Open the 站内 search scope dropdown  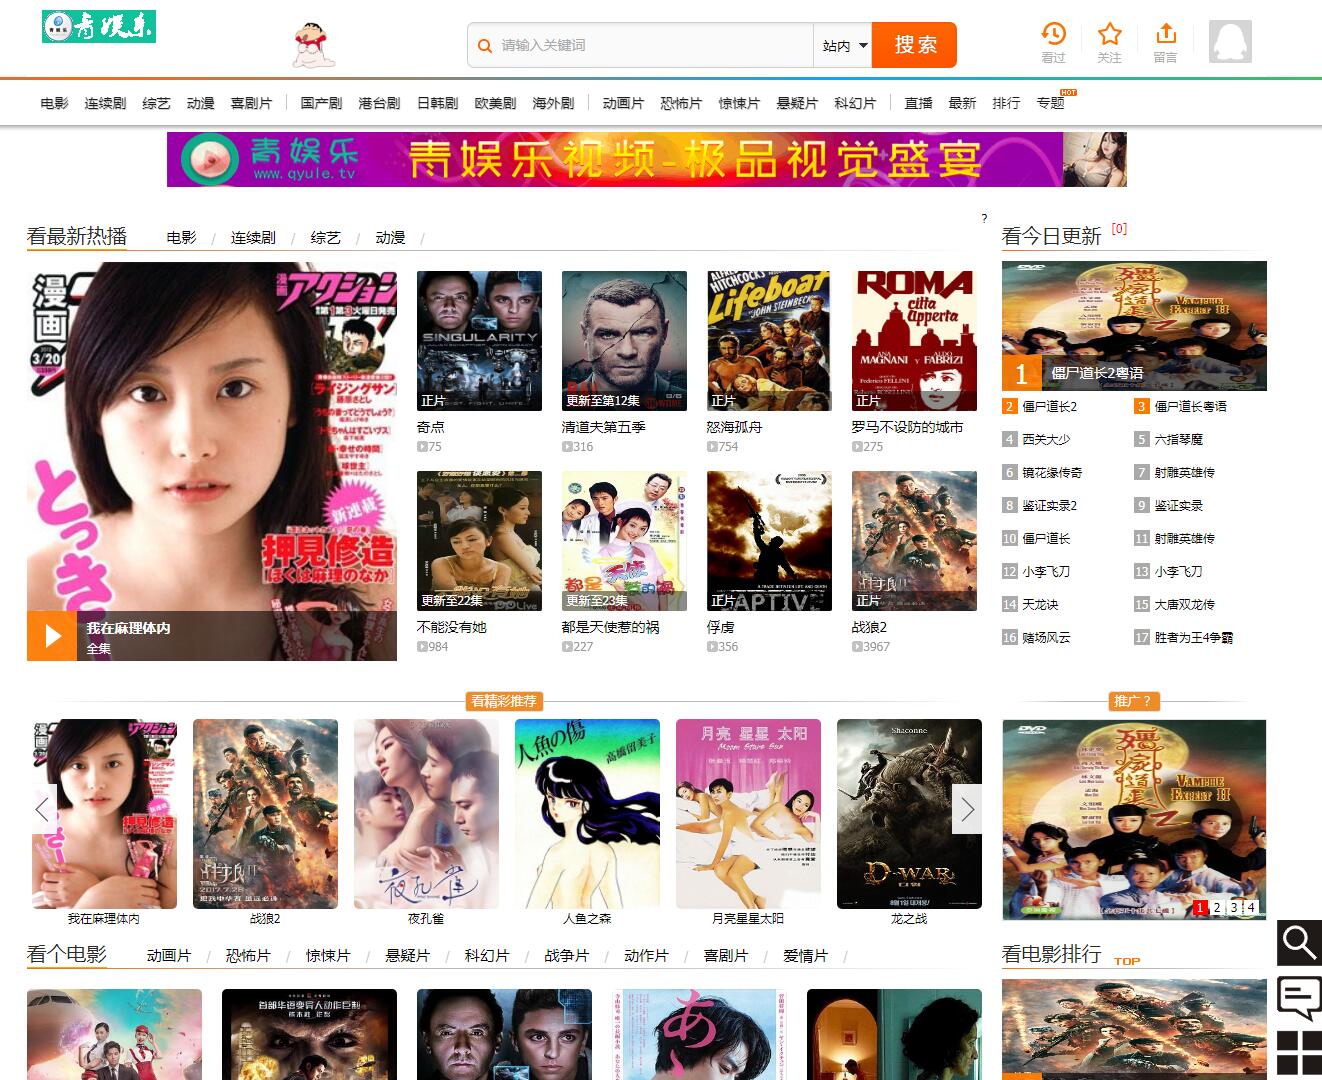coord(843,46)
